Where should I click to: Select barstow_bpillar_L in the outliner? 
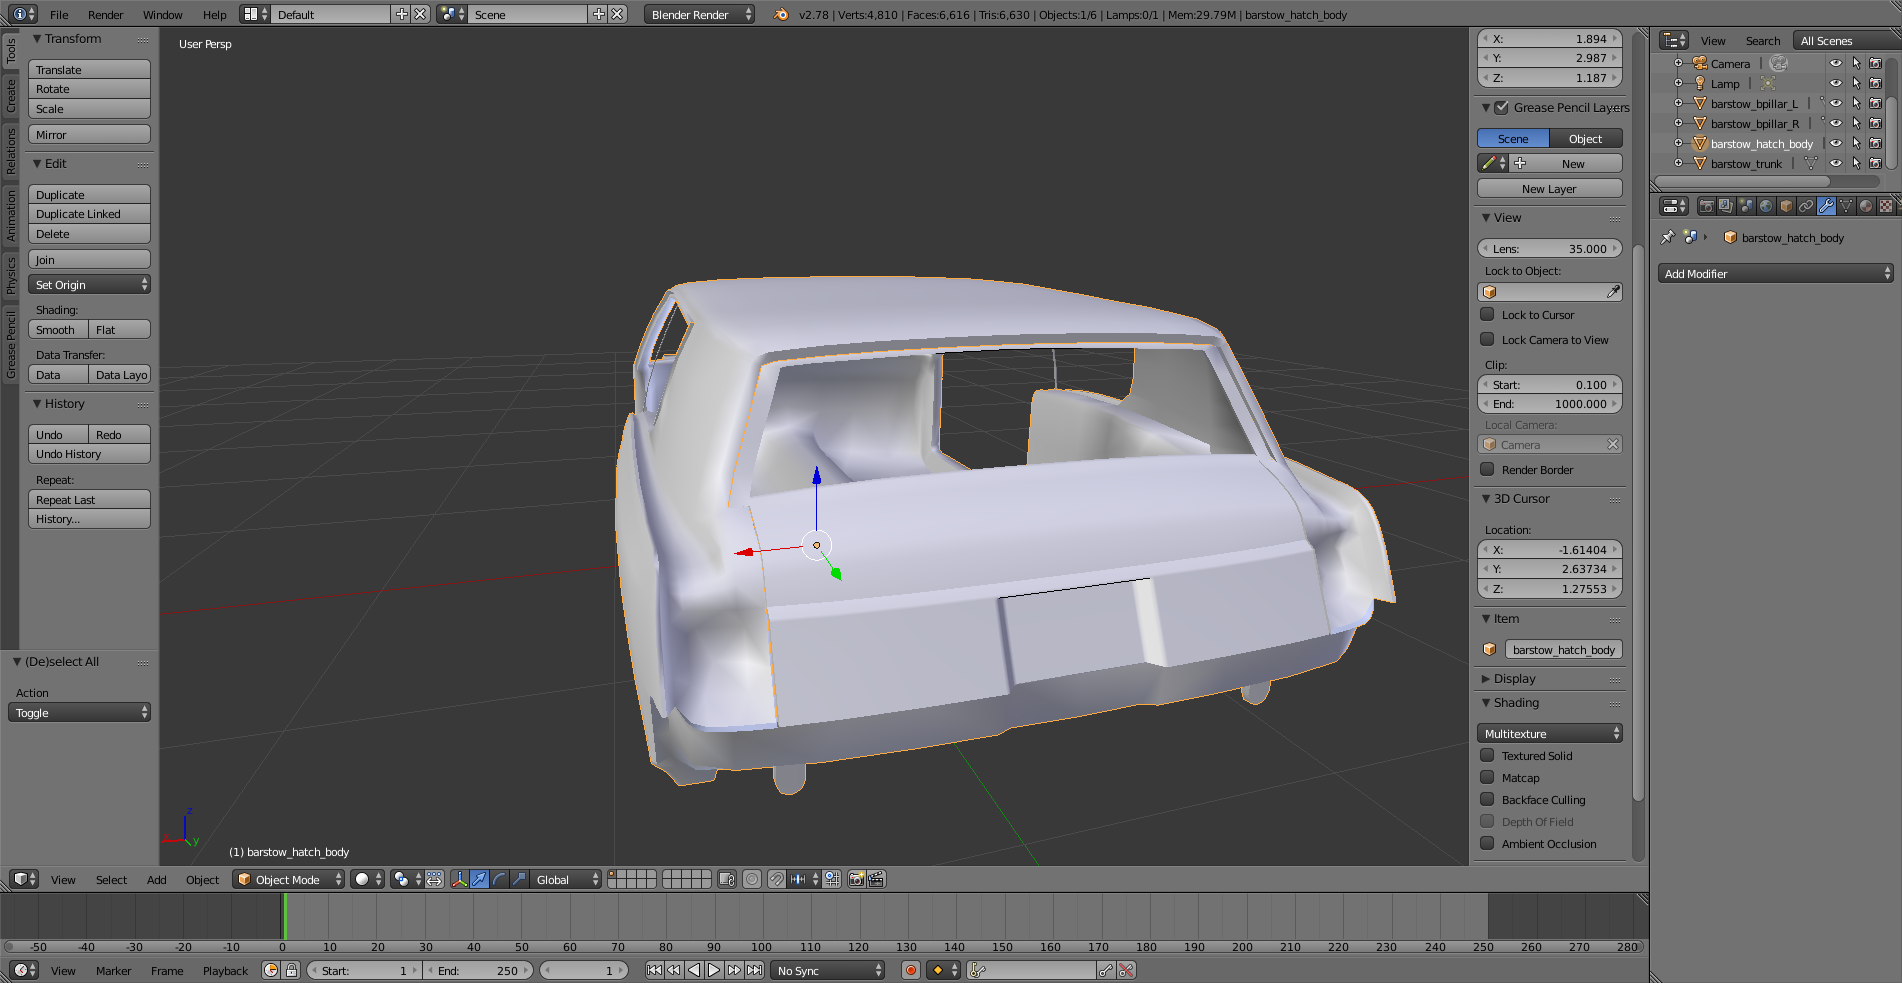(1753, 104)
